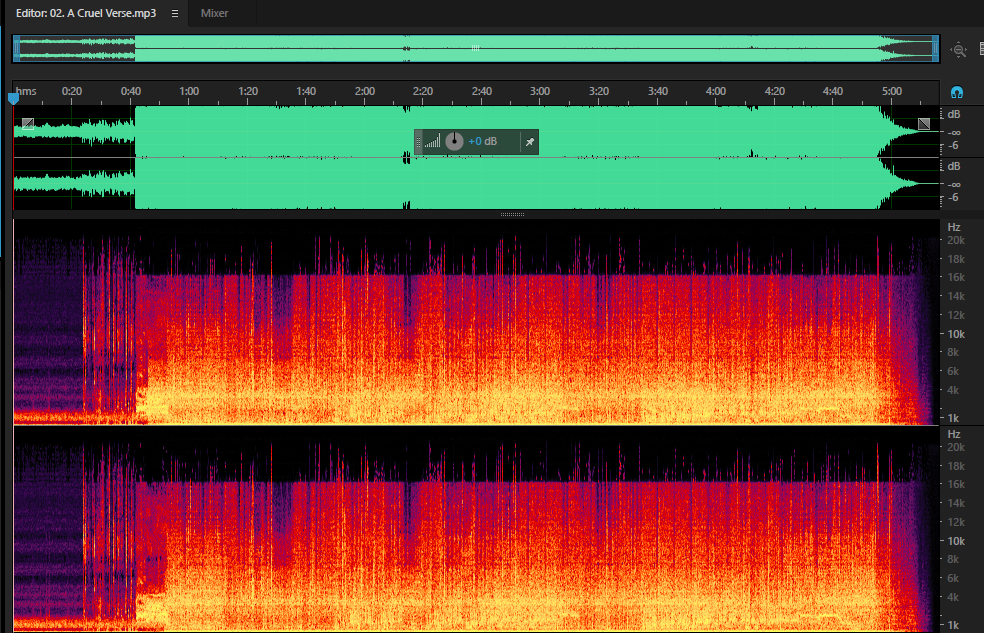Image resolution: width=984 pixels, height=633 pixels.
Task: Click the +0 dB value in the HUD
Action: pyautogui.click(x=483, y=142)
